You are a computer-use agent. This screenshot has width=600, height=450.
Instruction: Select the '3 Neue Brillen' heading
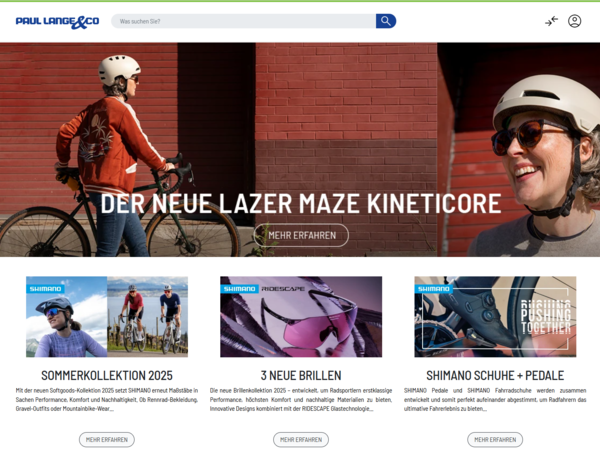301,375
